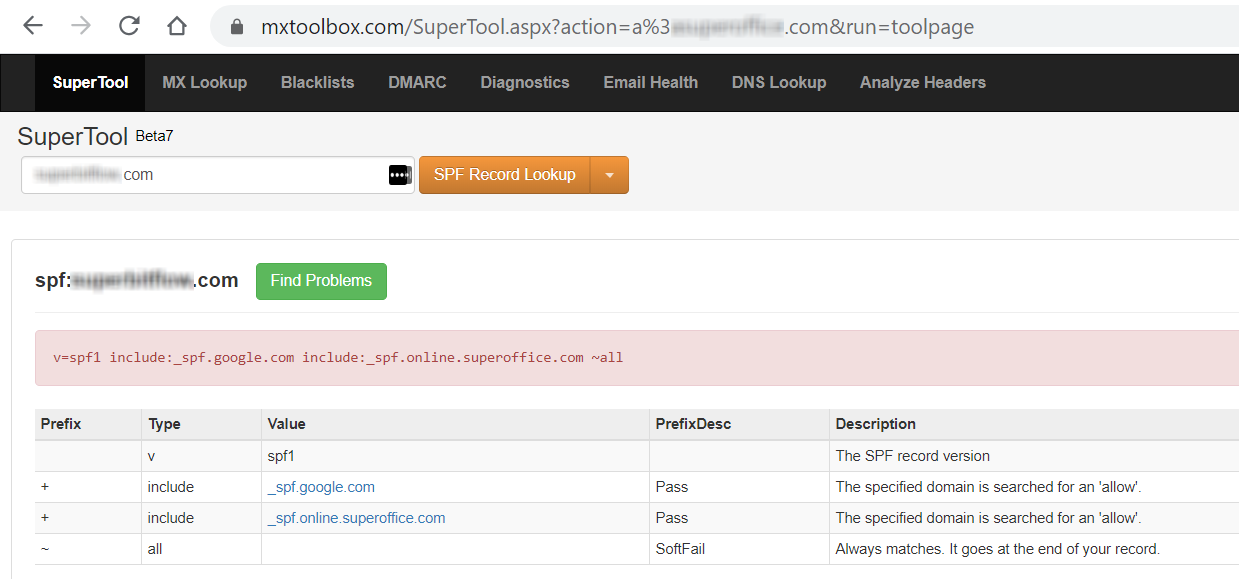This screenshot has height=579, width=1239.
Task: Open the Blacklists tab
Action: coord(318,83)
